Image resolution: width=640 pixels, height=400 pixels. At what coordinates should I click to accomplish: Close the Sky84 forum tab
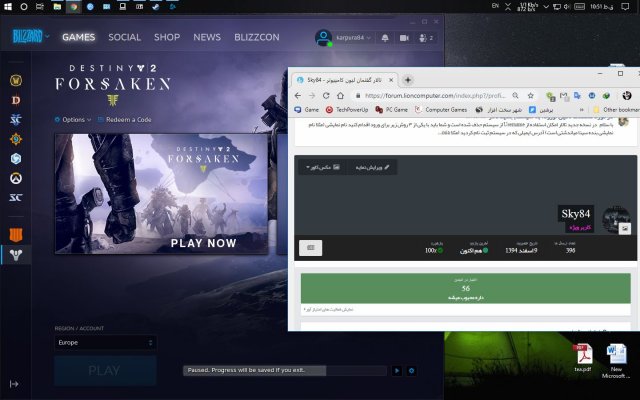pyautogui.click(x=391, y=80)
